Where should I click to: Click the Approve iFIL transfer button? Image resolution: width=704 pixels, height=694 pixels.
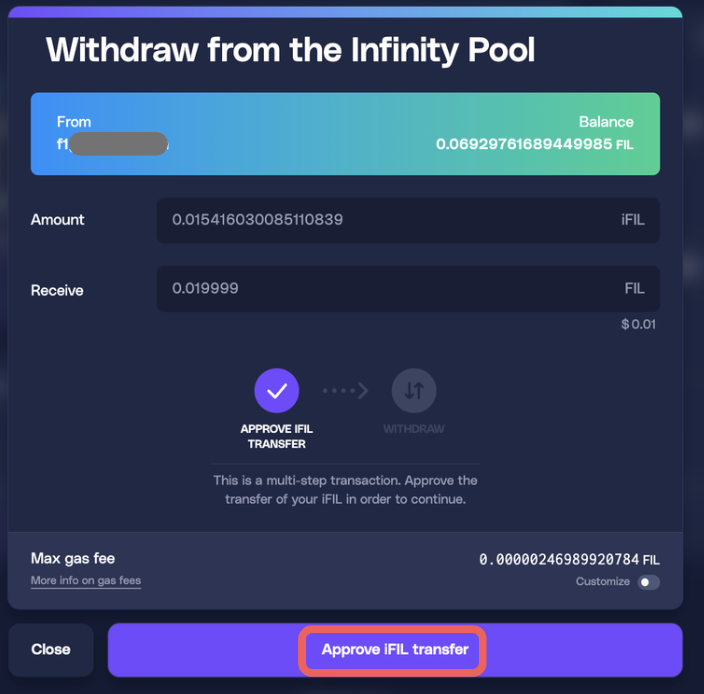coord(395,650)
